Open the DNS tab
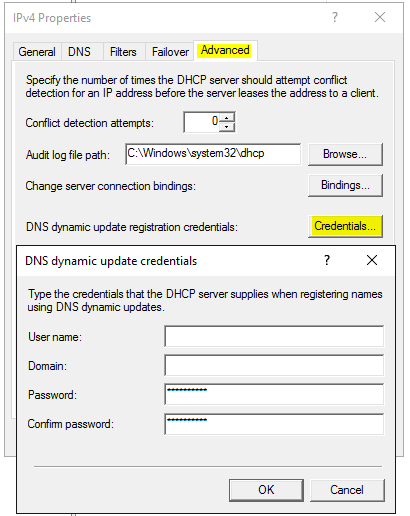 point(79,52)
